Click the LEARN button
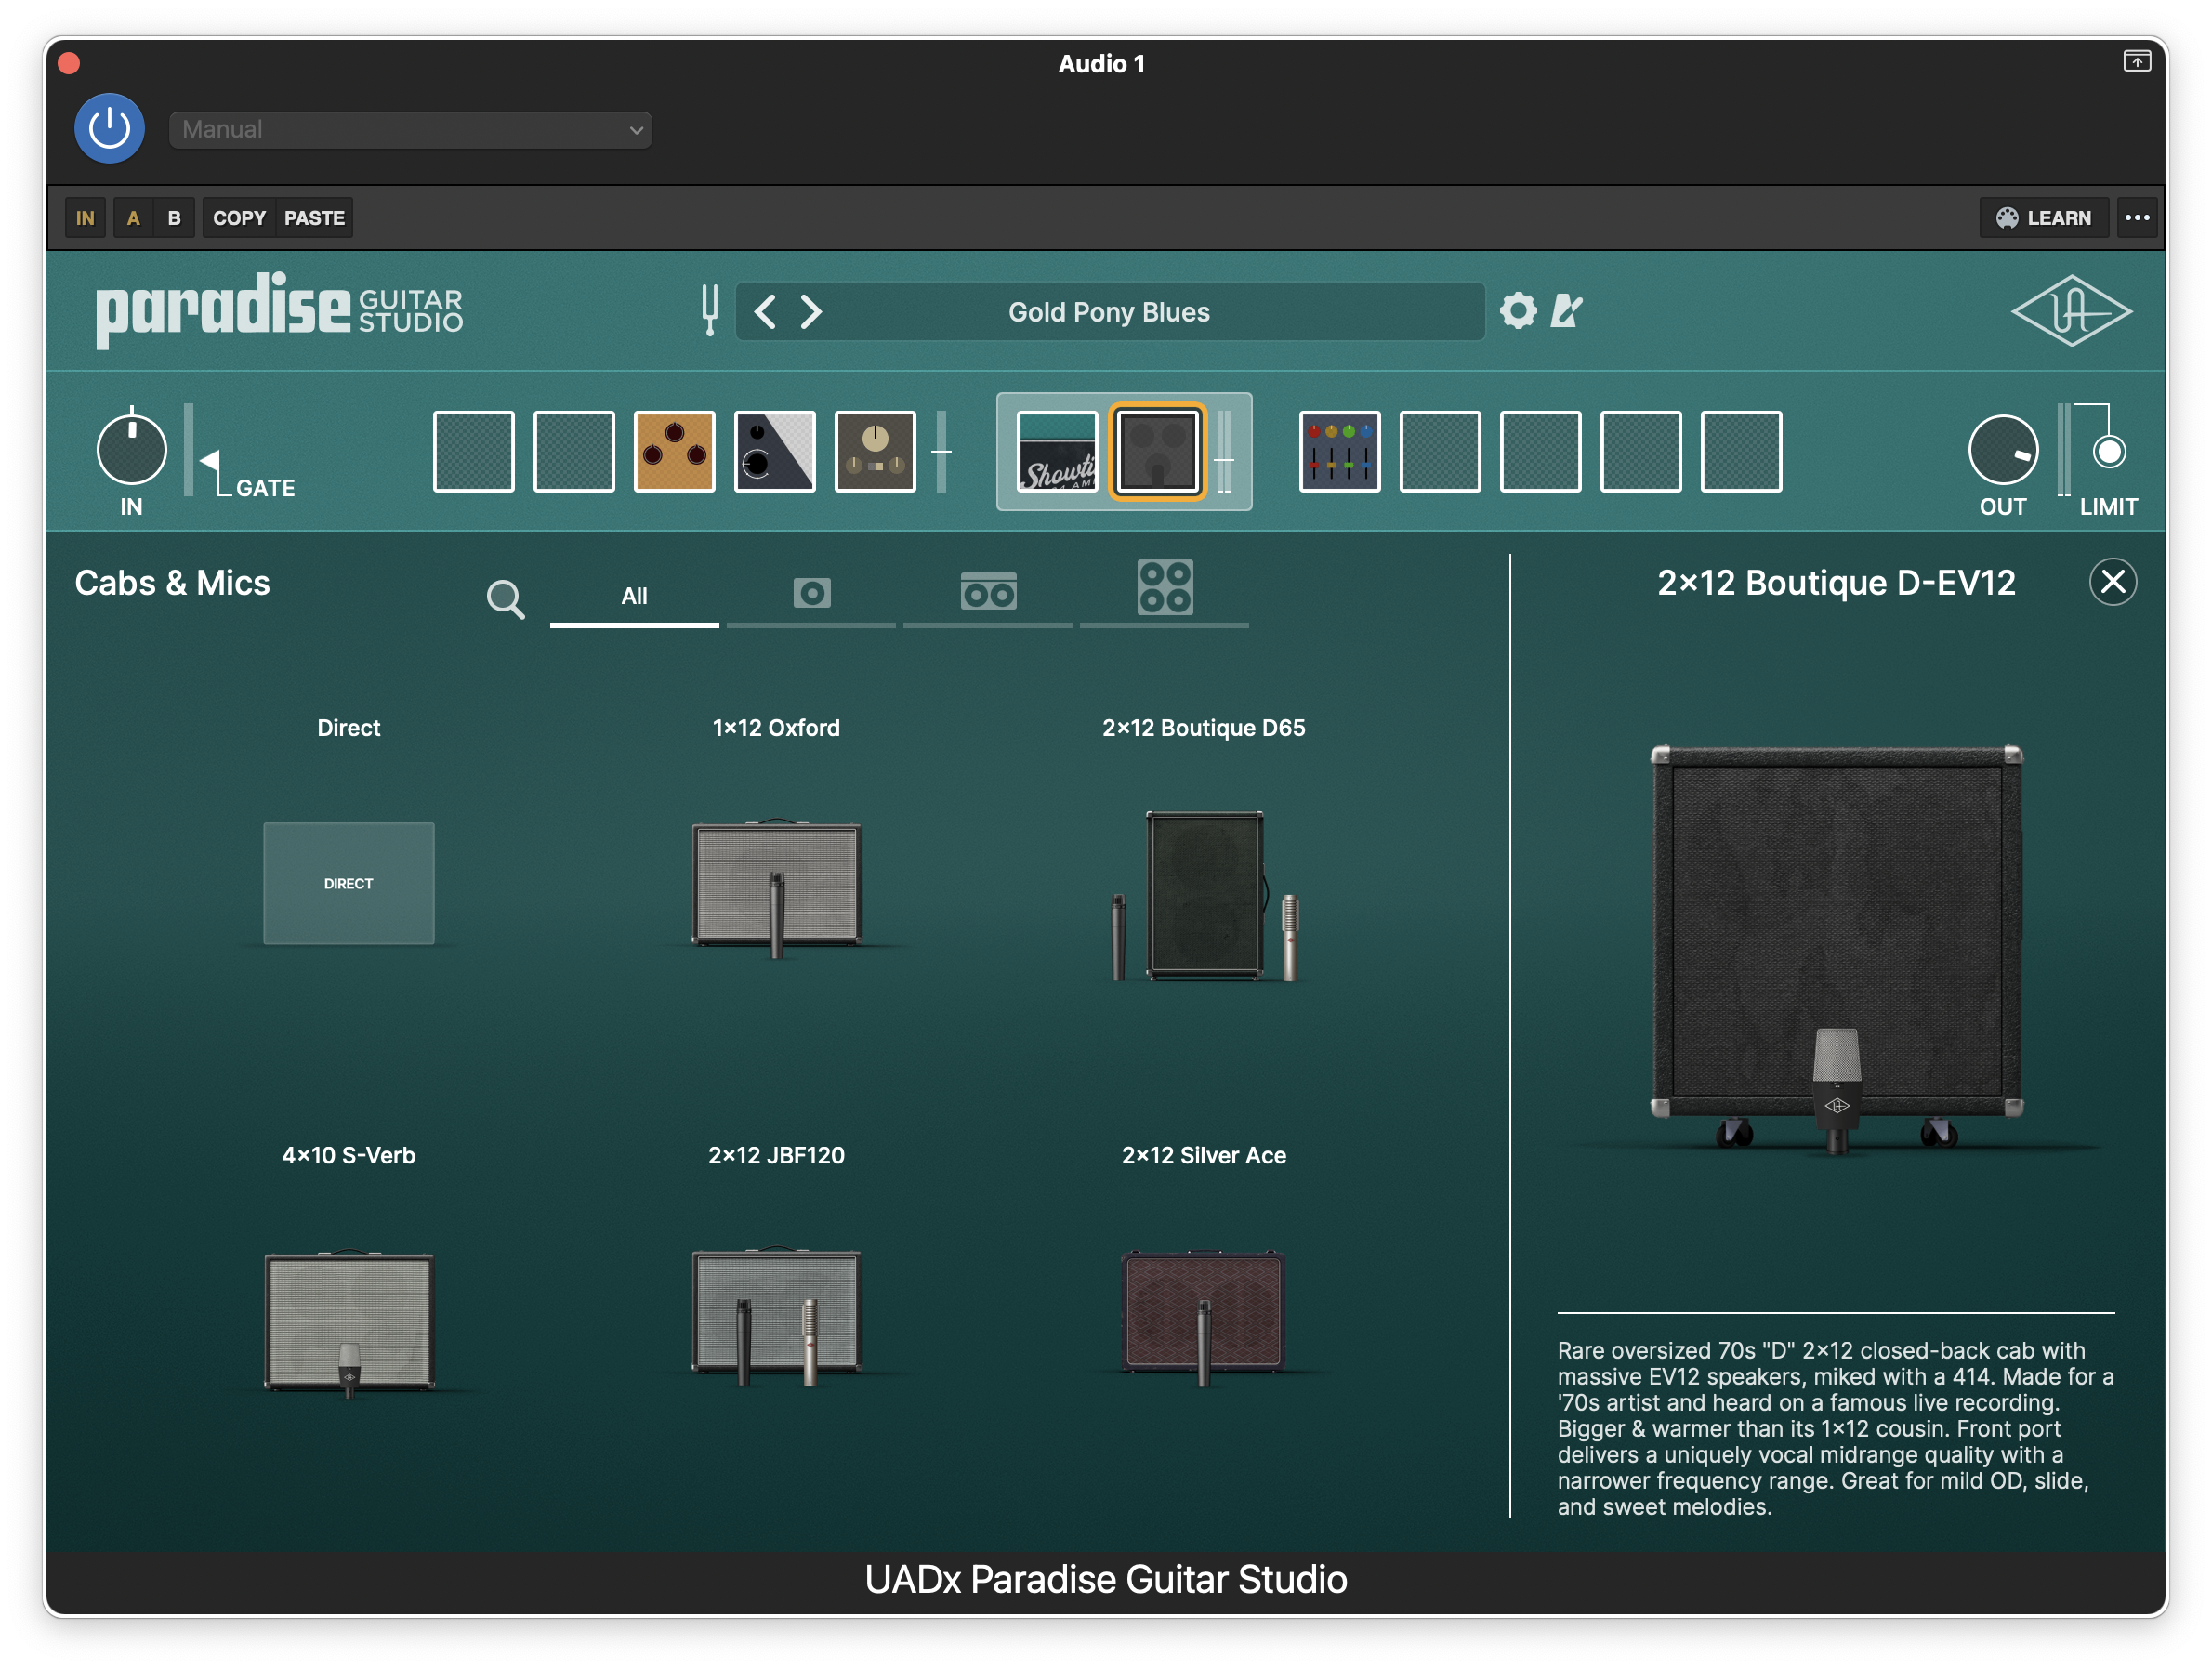Image resolution: width=2212 pixels, height=1669 pixels. click(2043, 218)
